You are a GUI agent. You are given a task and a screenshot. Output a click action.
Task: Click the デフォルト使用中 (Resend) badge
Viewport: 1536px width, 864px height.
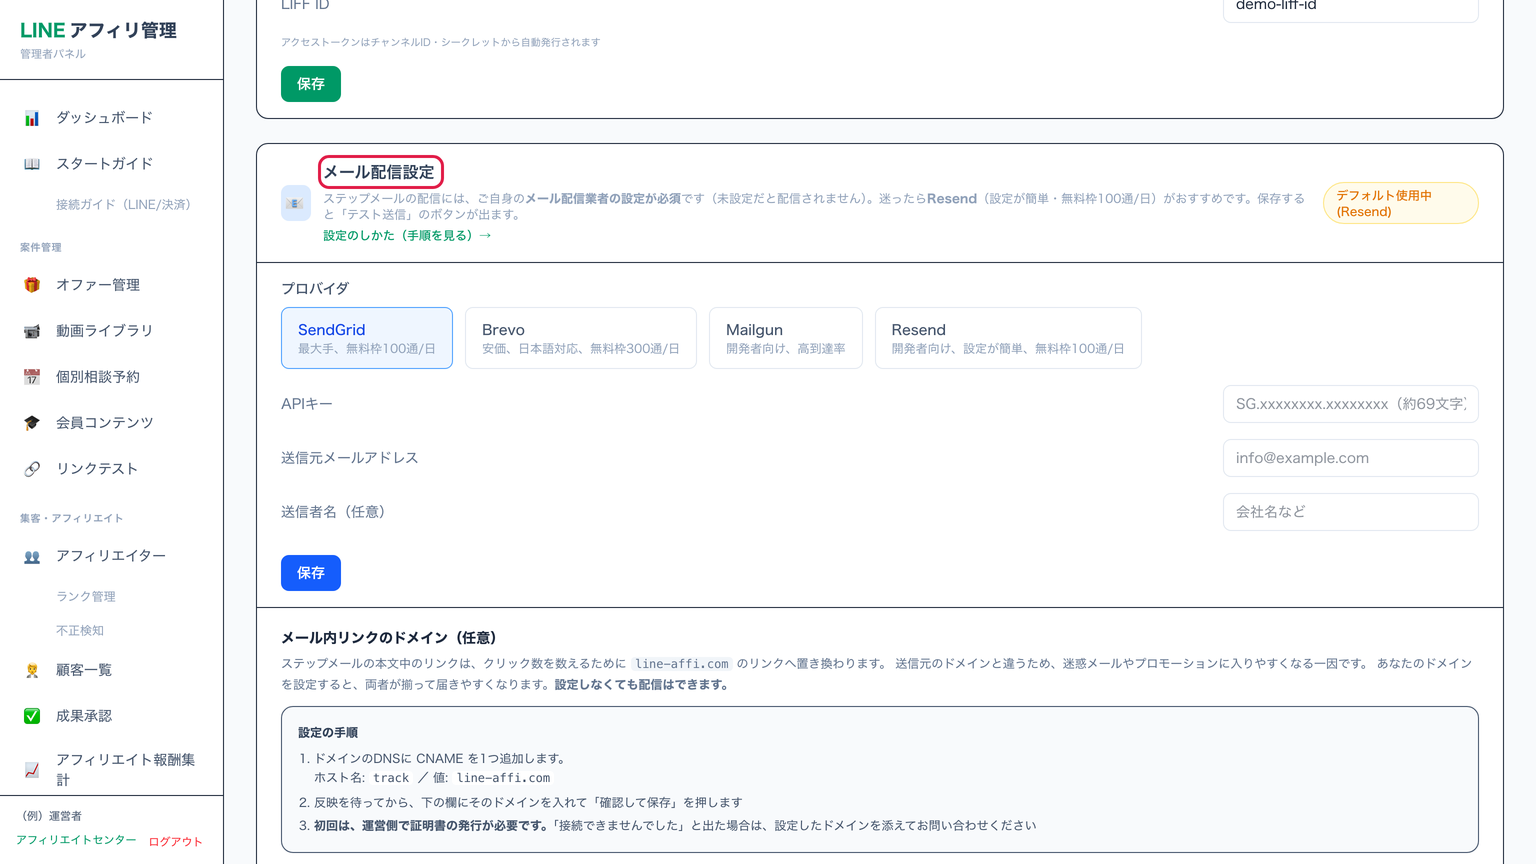pos(1401,203)
